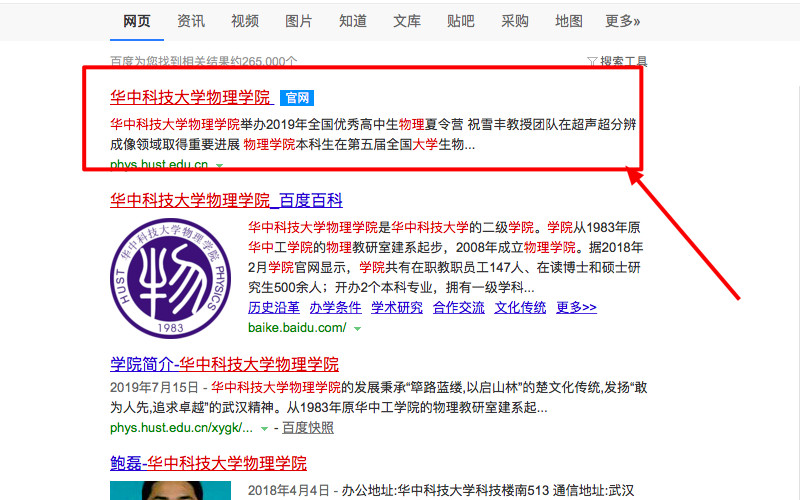Open the 华中科技大学物理学院 official site result title

(x=190, y=98)
